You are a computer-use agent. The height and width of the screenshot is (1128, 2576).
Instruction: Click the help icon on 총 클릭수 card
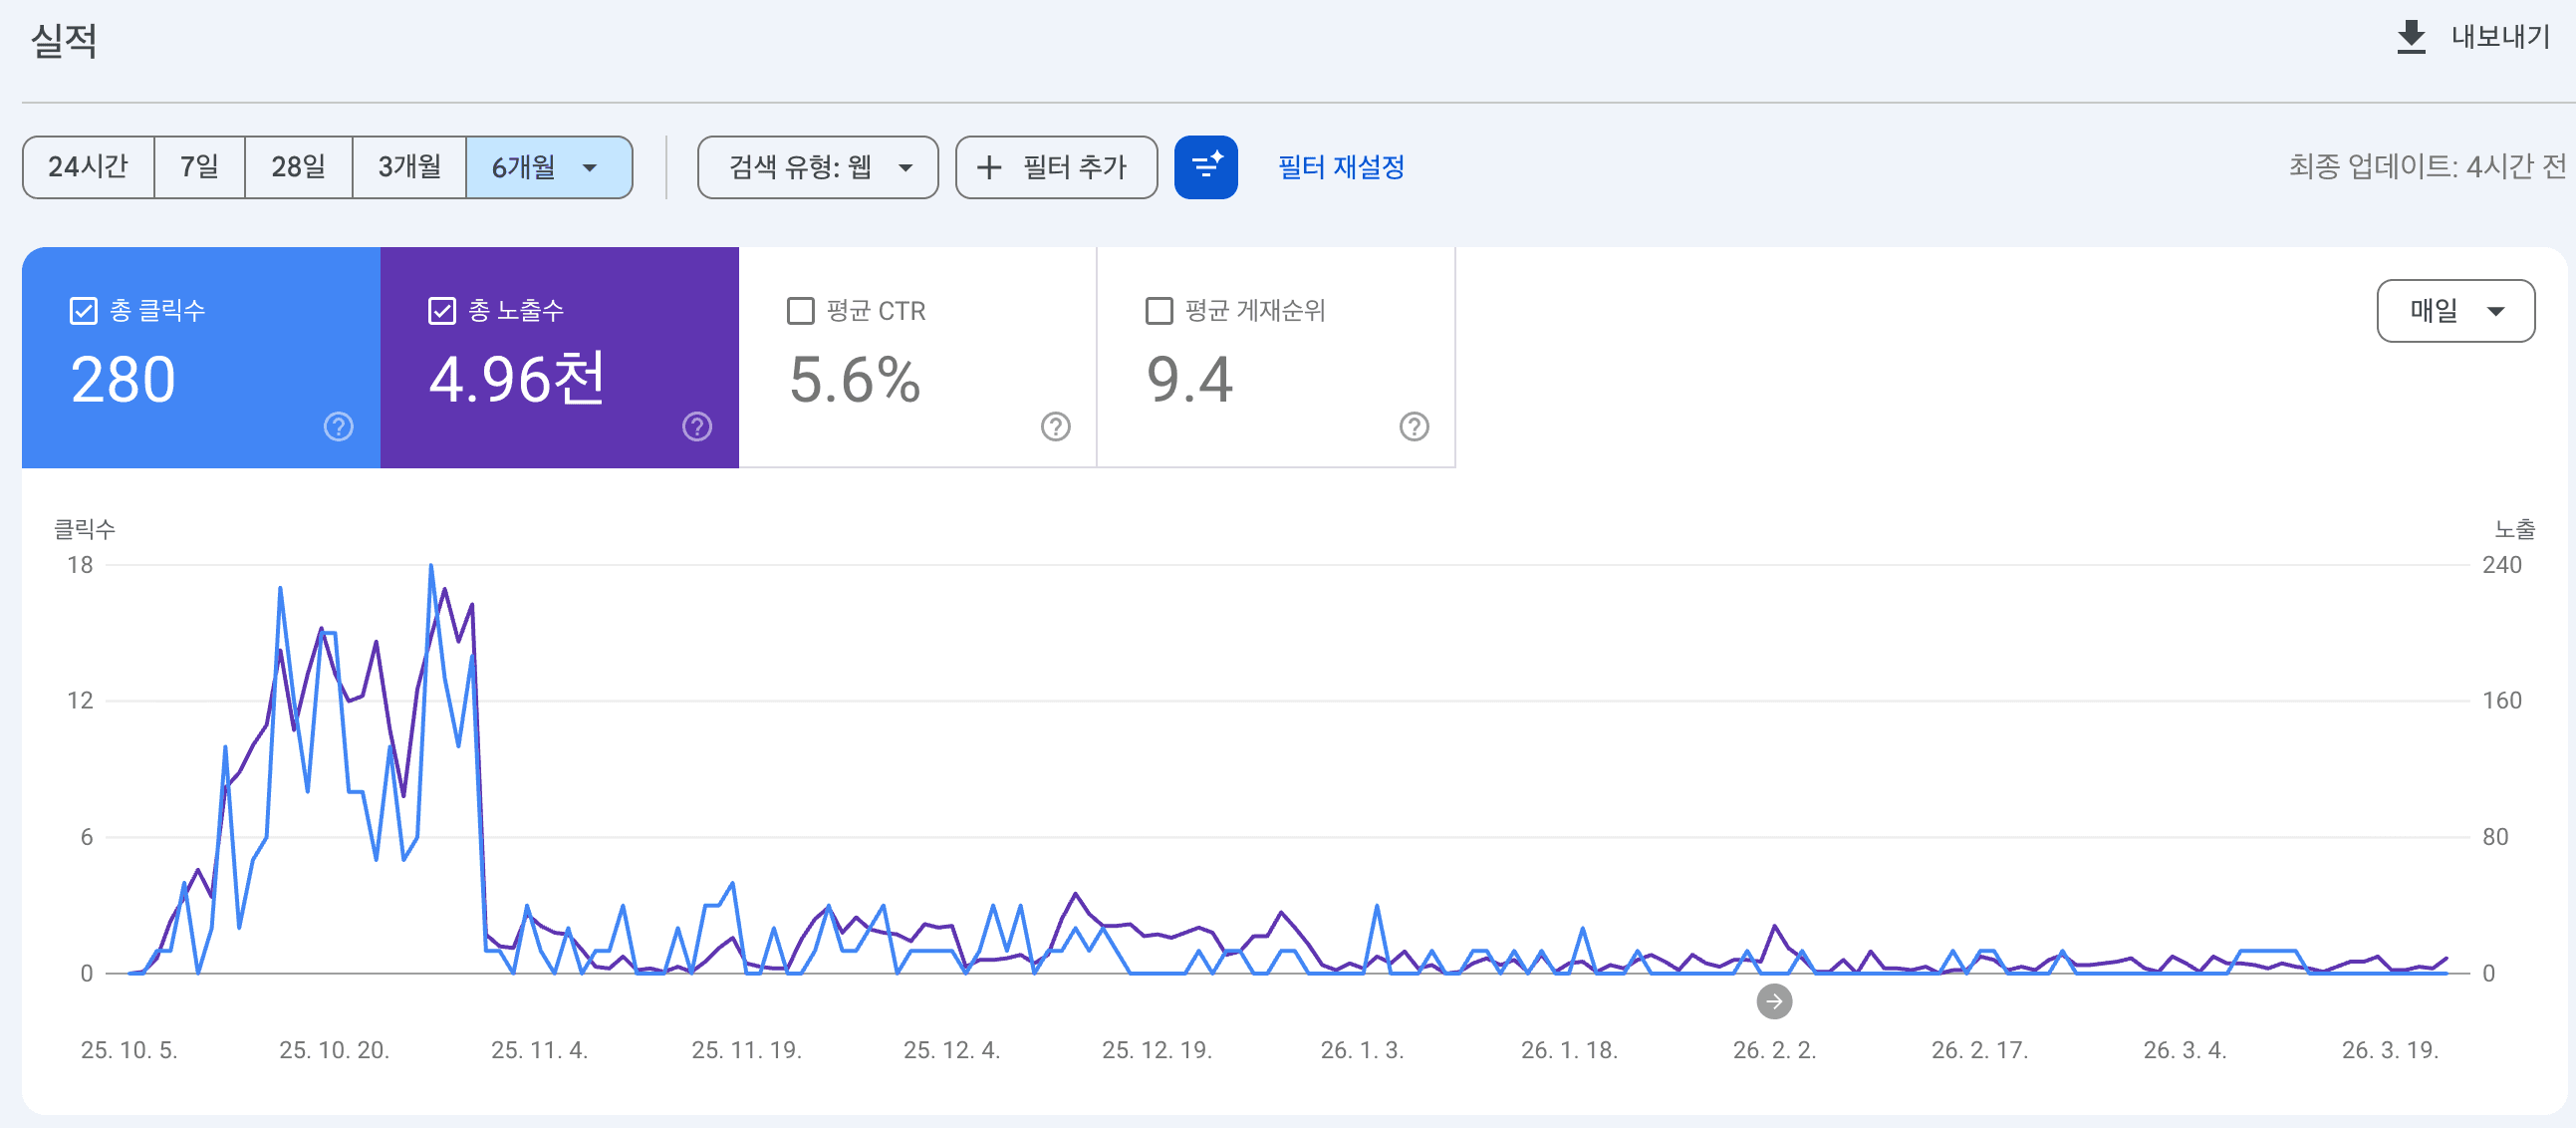pyautogui.click(x=338, y=426)
